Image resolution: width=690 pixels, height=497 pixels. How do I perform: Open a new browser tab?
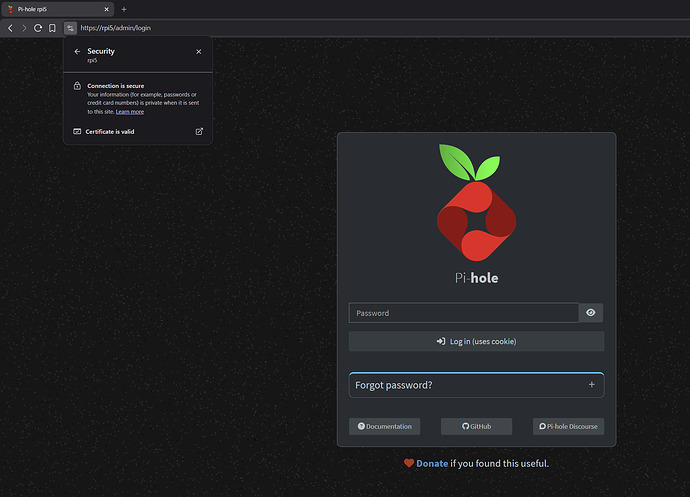(124, 9)
